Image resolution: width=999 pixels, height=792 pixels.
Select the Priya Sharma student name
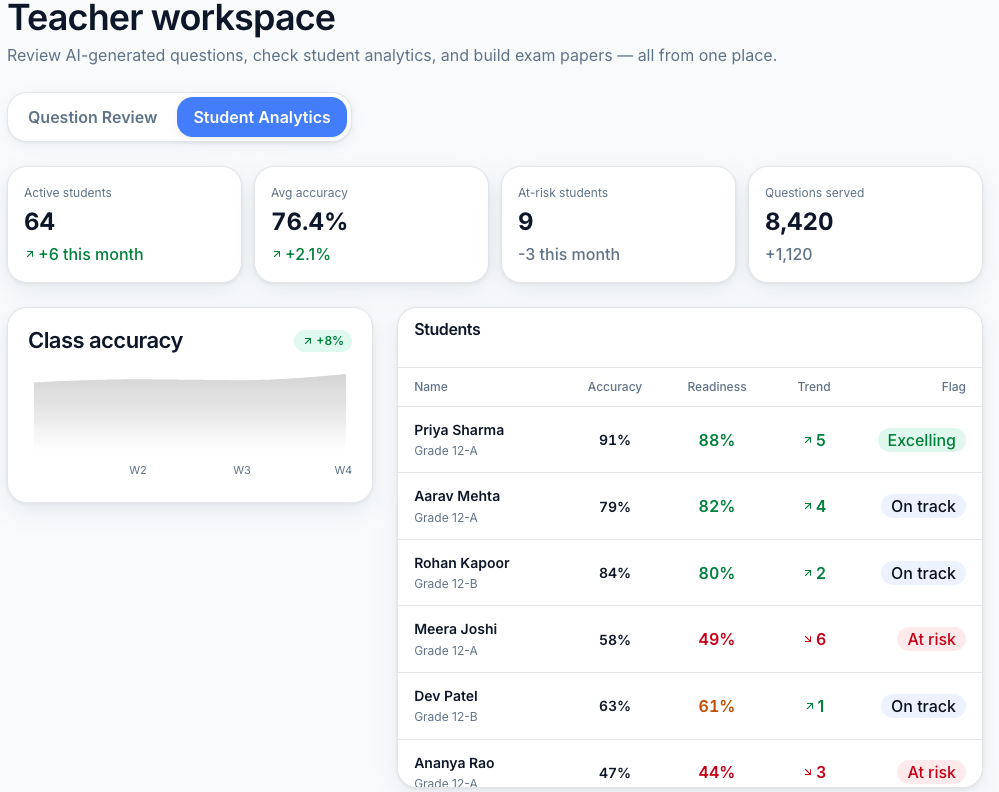[x=459, y=430]
